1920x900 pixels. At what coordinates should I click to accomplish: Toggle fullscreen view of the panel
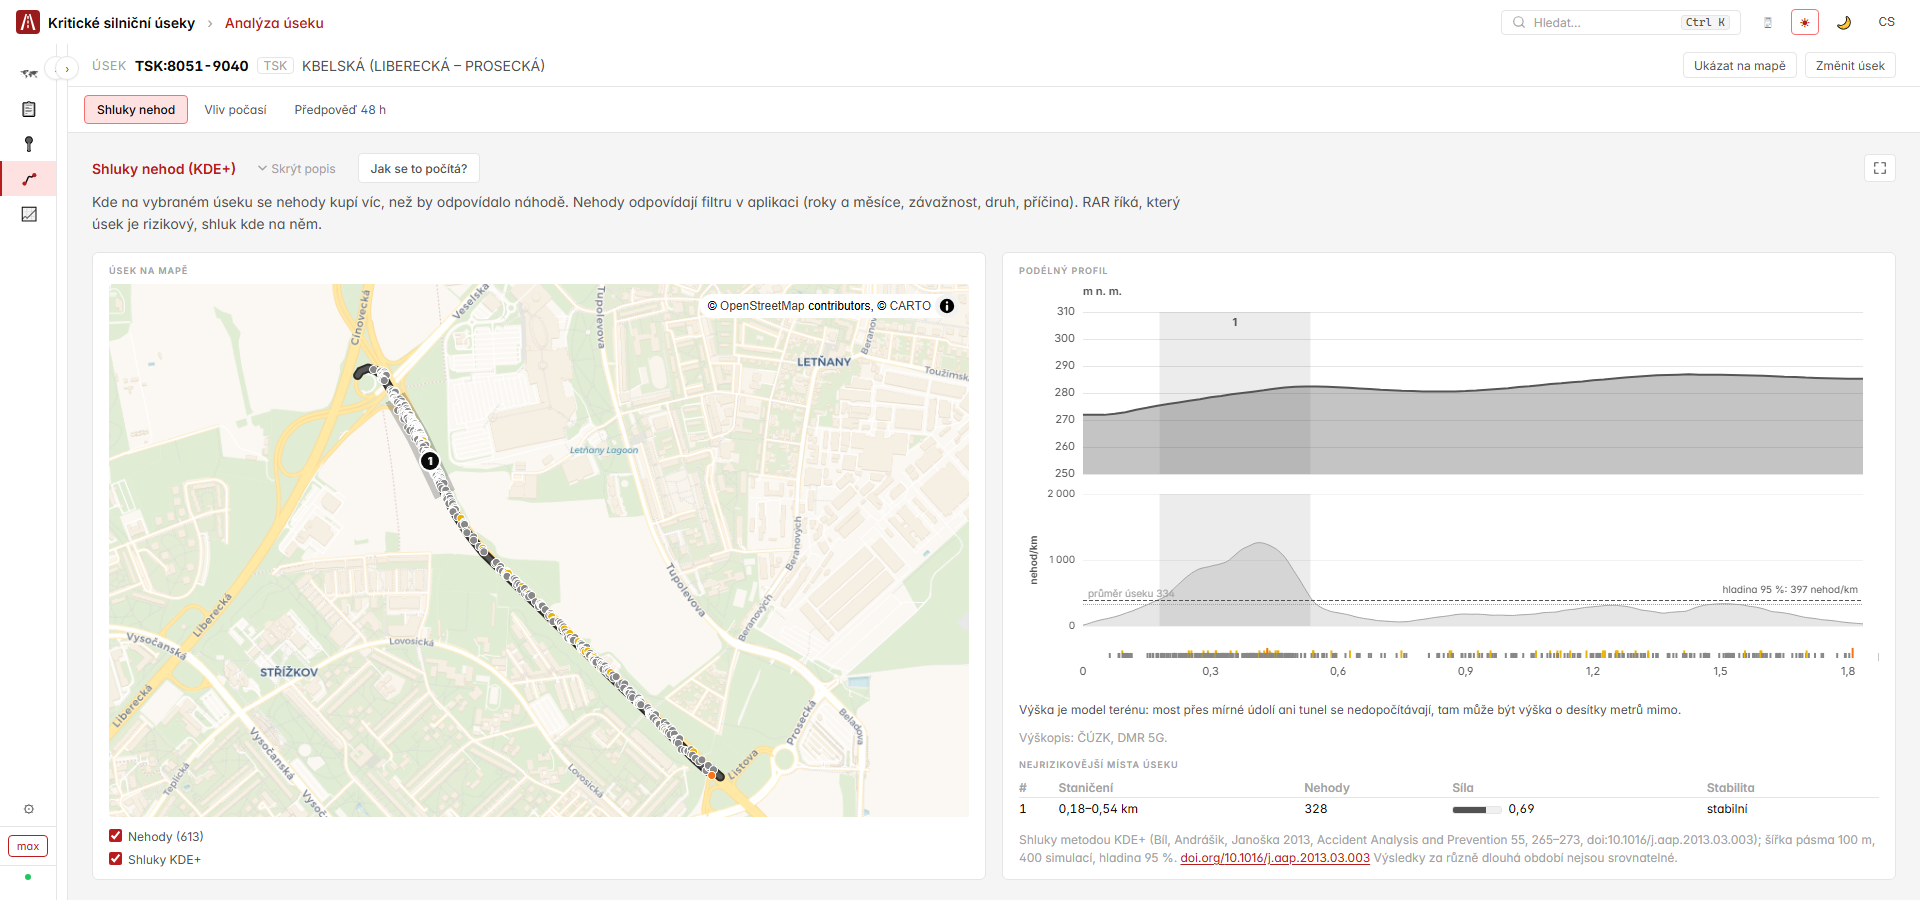[x=1880, y=168]
